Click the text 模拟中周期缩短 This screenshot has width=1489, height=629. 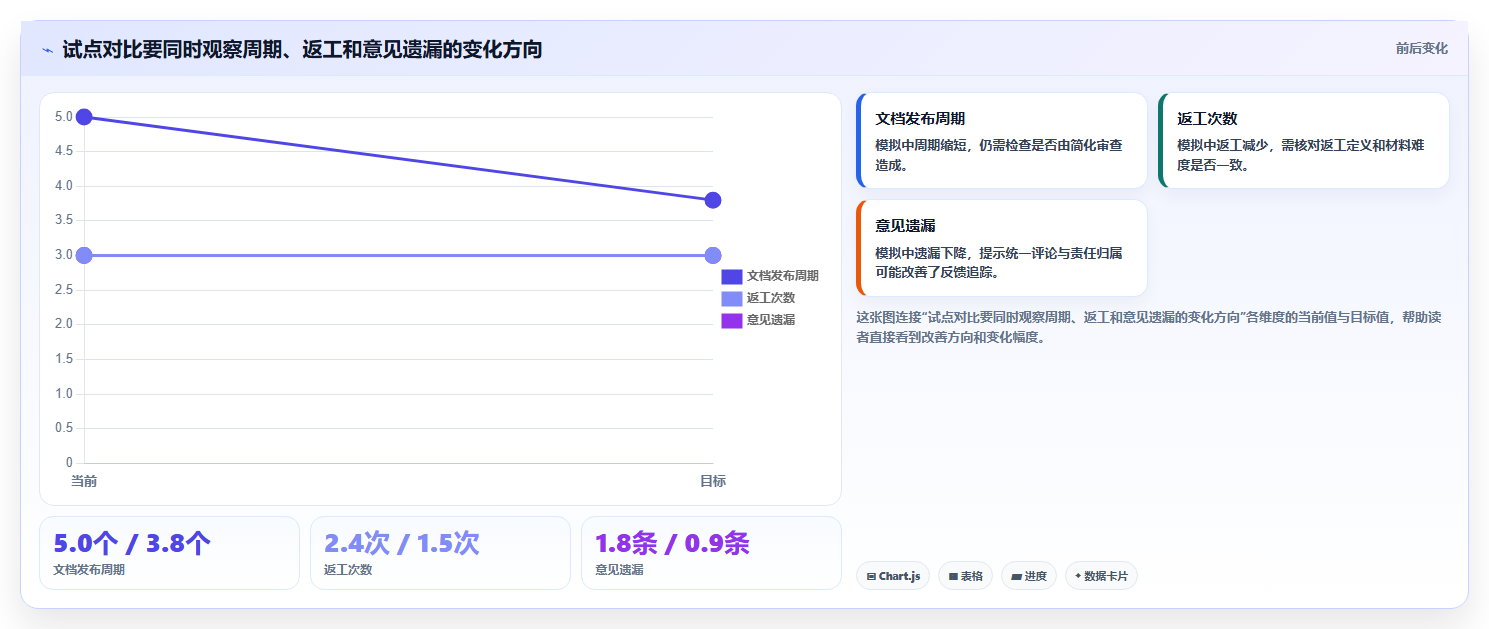pos(999,155)
